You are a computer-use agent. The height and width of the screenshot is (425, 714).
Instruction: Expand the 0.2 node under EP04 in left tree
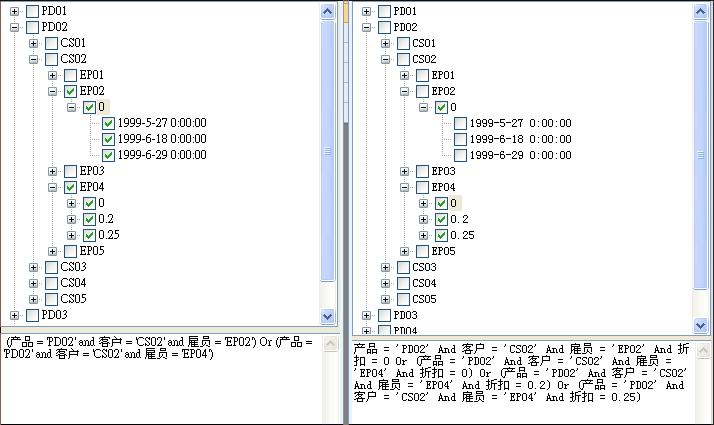coord(71,220)
